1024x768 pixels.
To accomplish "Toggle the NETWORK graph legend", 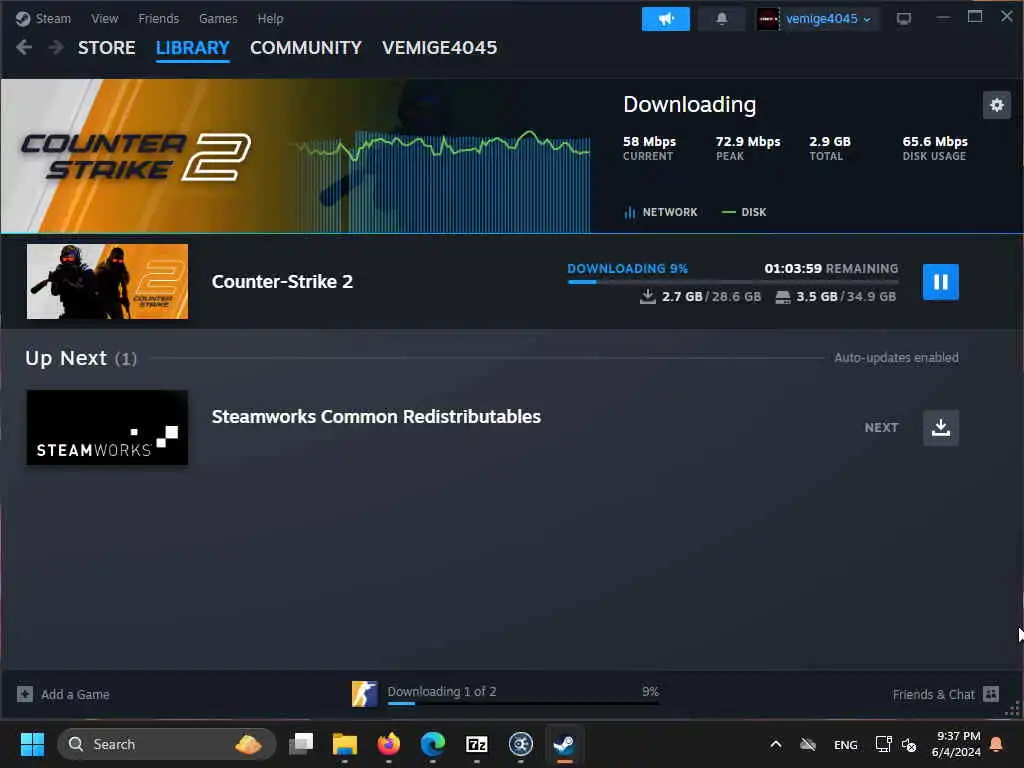I will [661, 212].
